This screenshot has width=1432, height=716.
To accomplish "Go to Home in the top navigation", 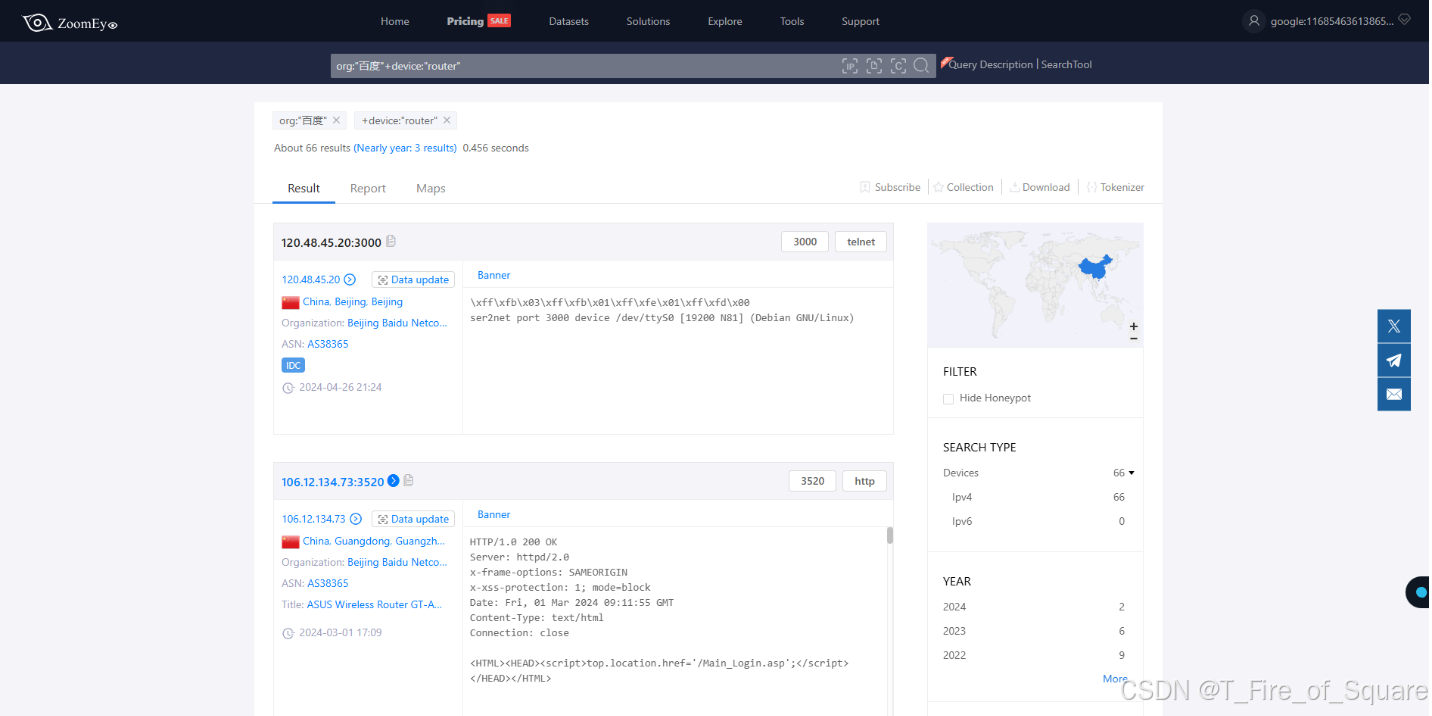I will click(x=395, y=21).
